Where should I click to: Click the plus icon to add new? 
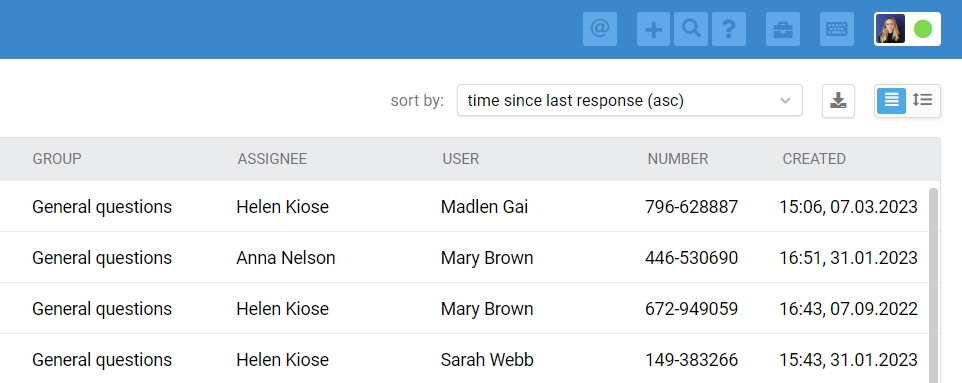click(654, 29)
